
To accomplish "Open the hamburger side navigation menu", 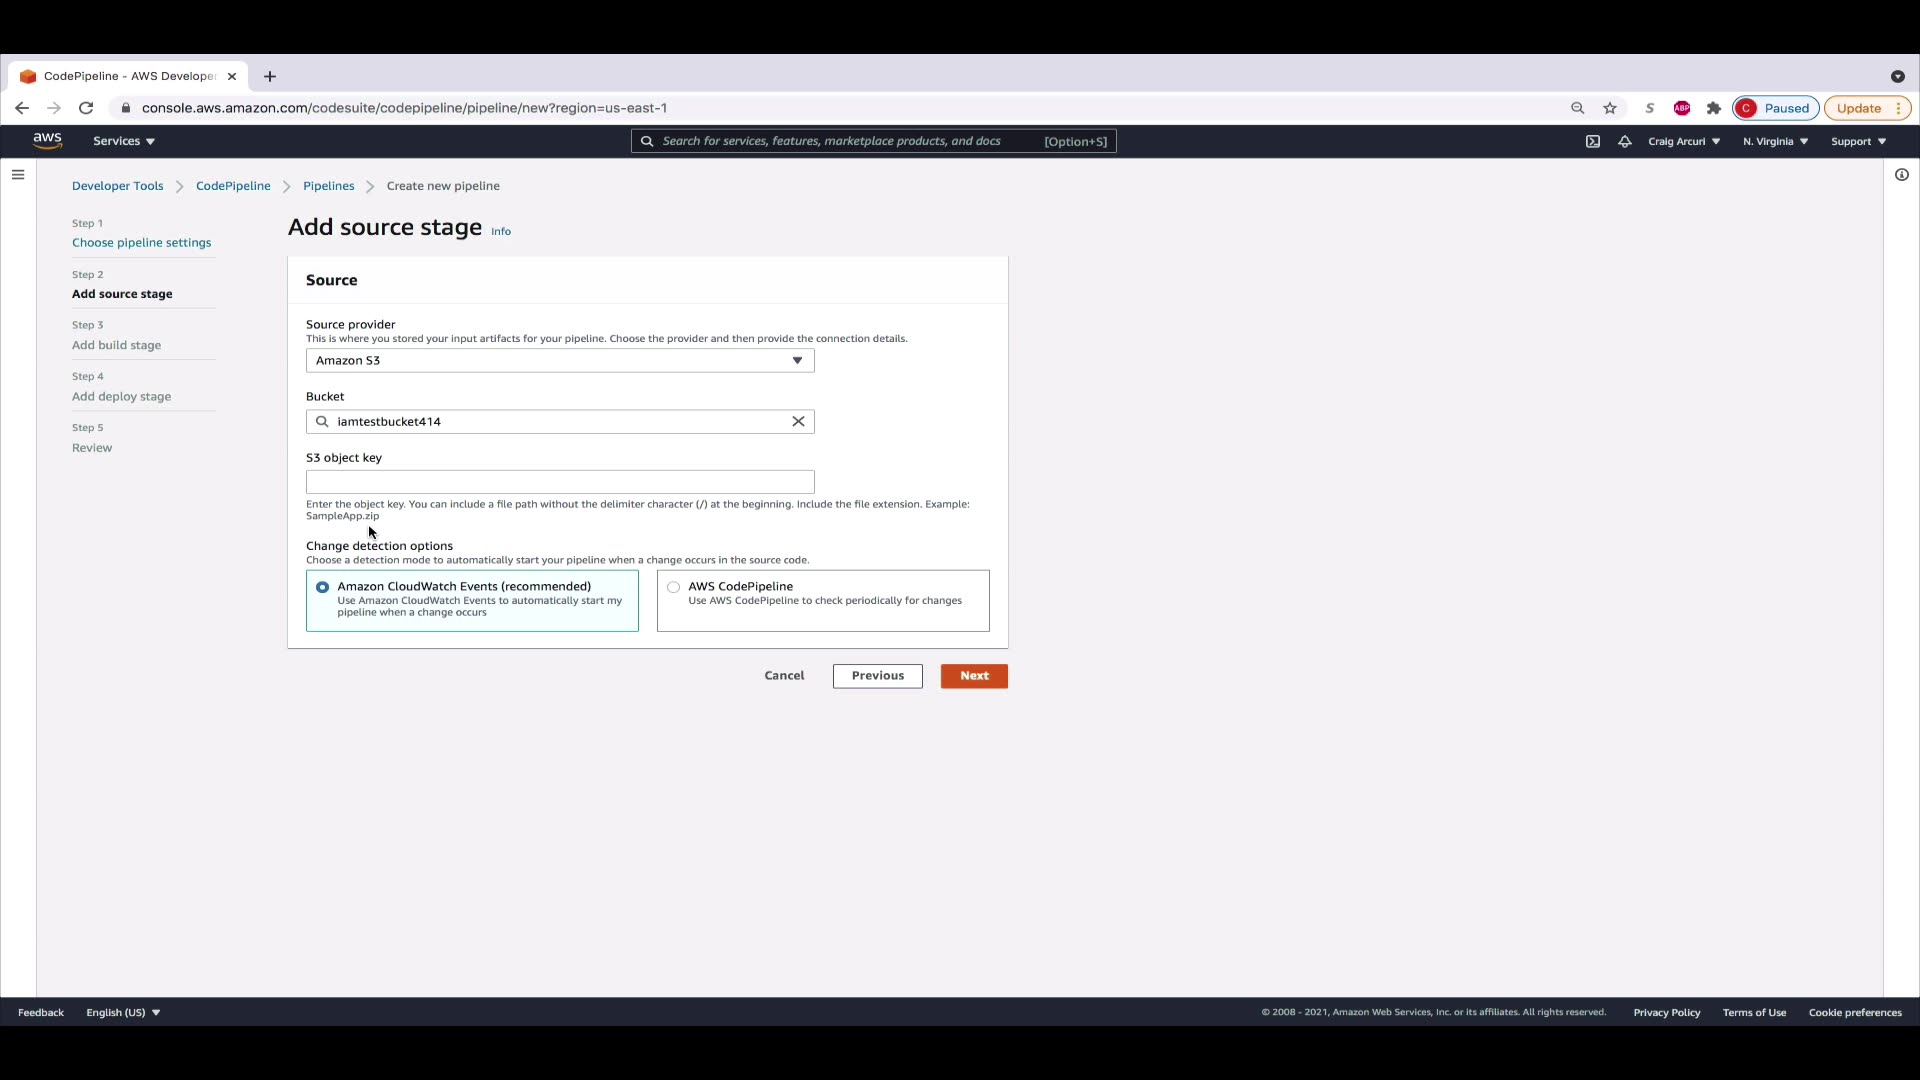I will coord(18,175).
